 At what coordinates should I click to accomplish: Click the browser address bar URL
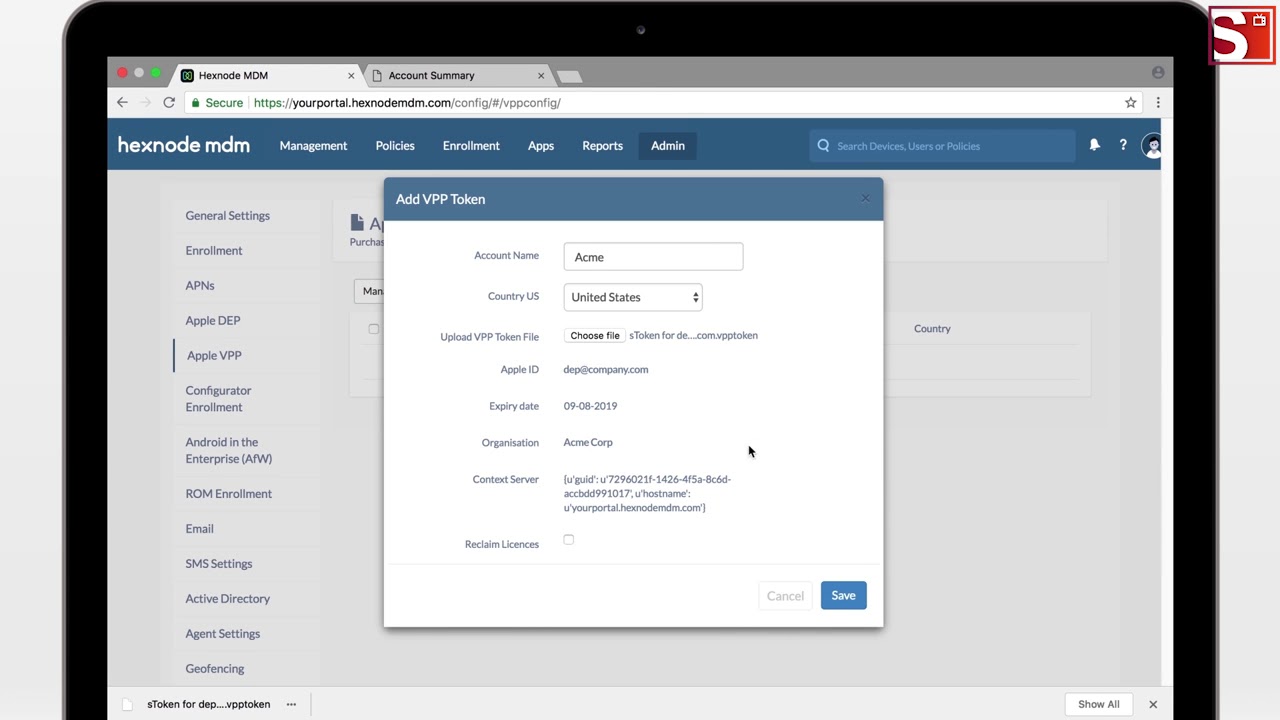407,102
